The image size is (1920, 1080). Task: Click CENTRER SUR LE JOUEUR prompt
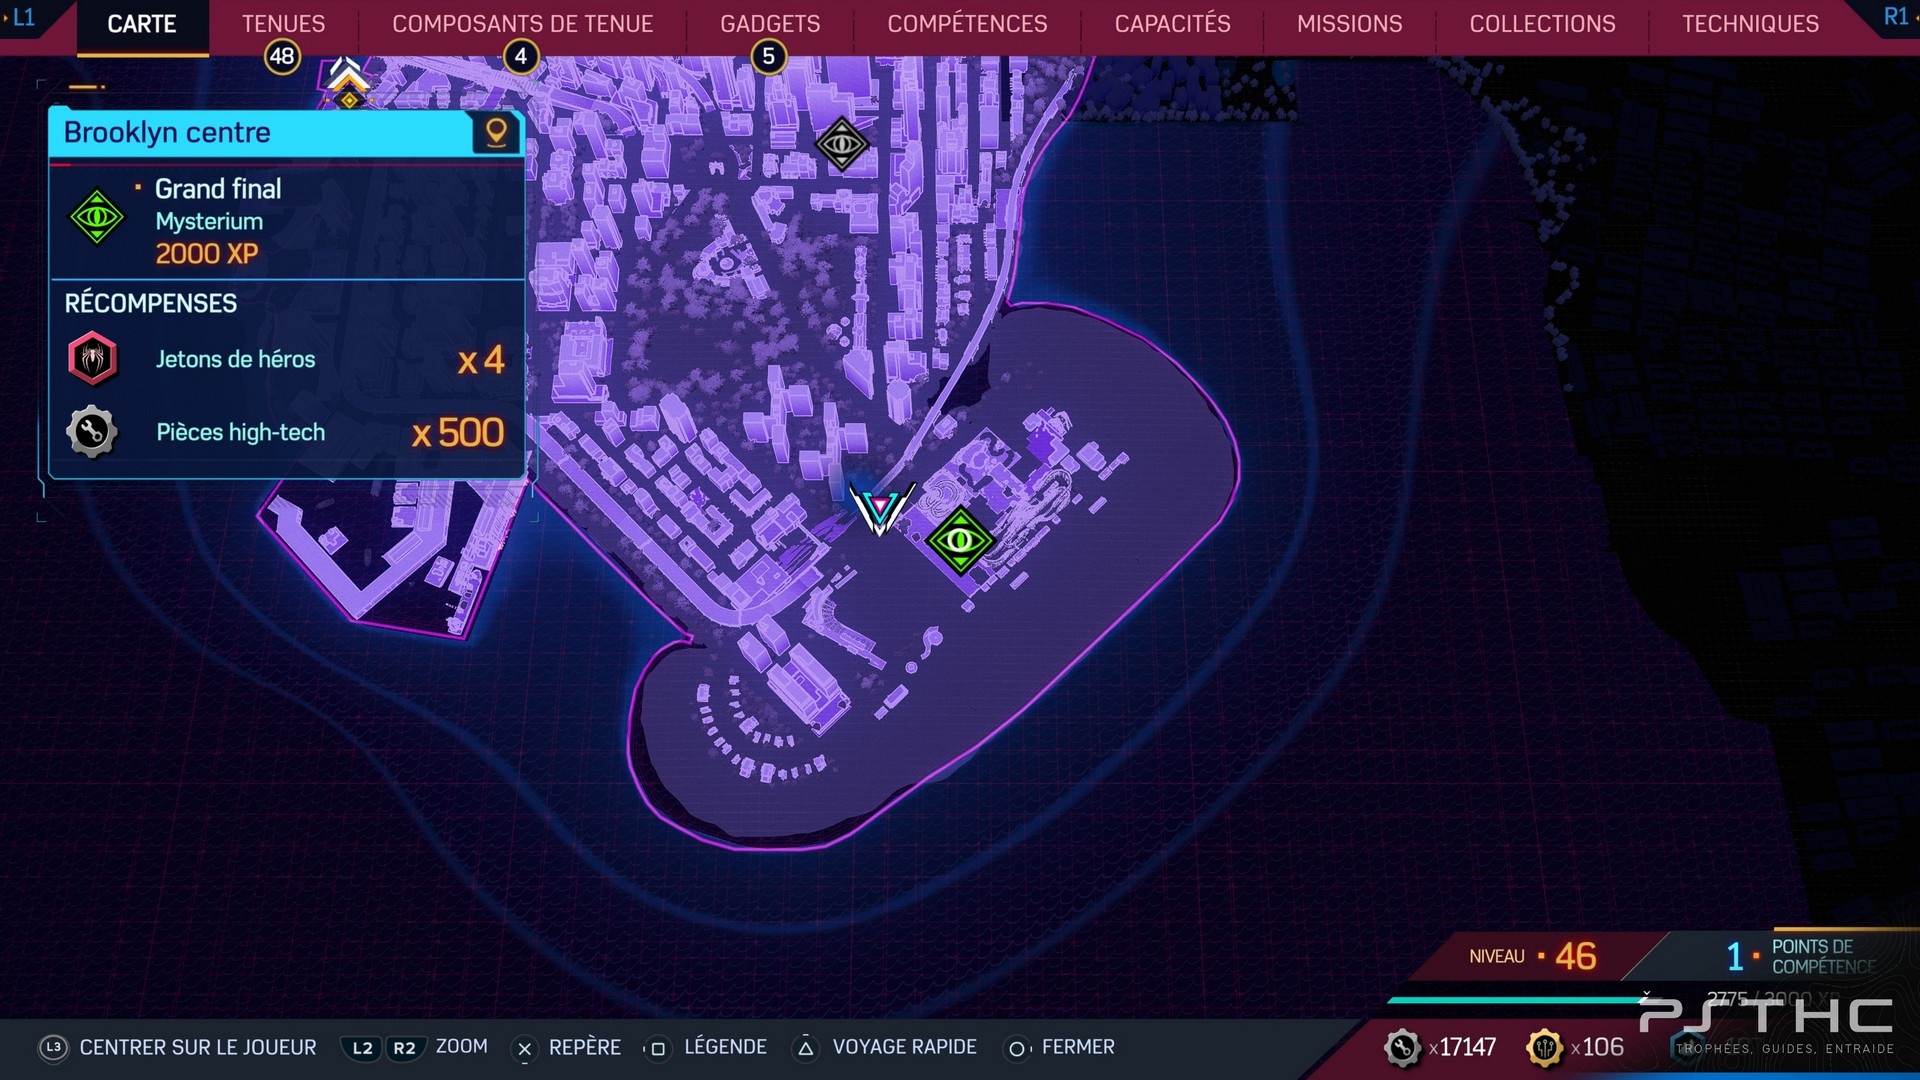198,1047
